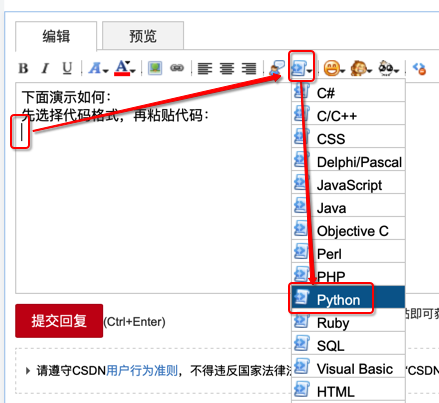This screenshot has width=439, height=403.
Task: Choose Delphi/Pascal code format
Action: (348, 160)
